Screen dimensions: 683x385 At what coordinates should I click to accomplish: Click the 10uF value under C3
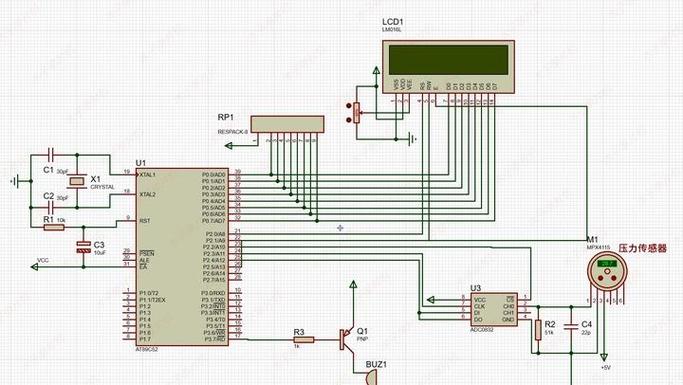tap(100, 253)
